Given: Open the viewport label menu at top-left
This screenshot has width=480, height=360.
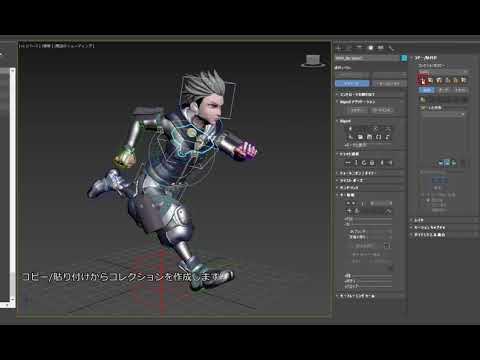Looking at the screenshot, I should point(56,45).
